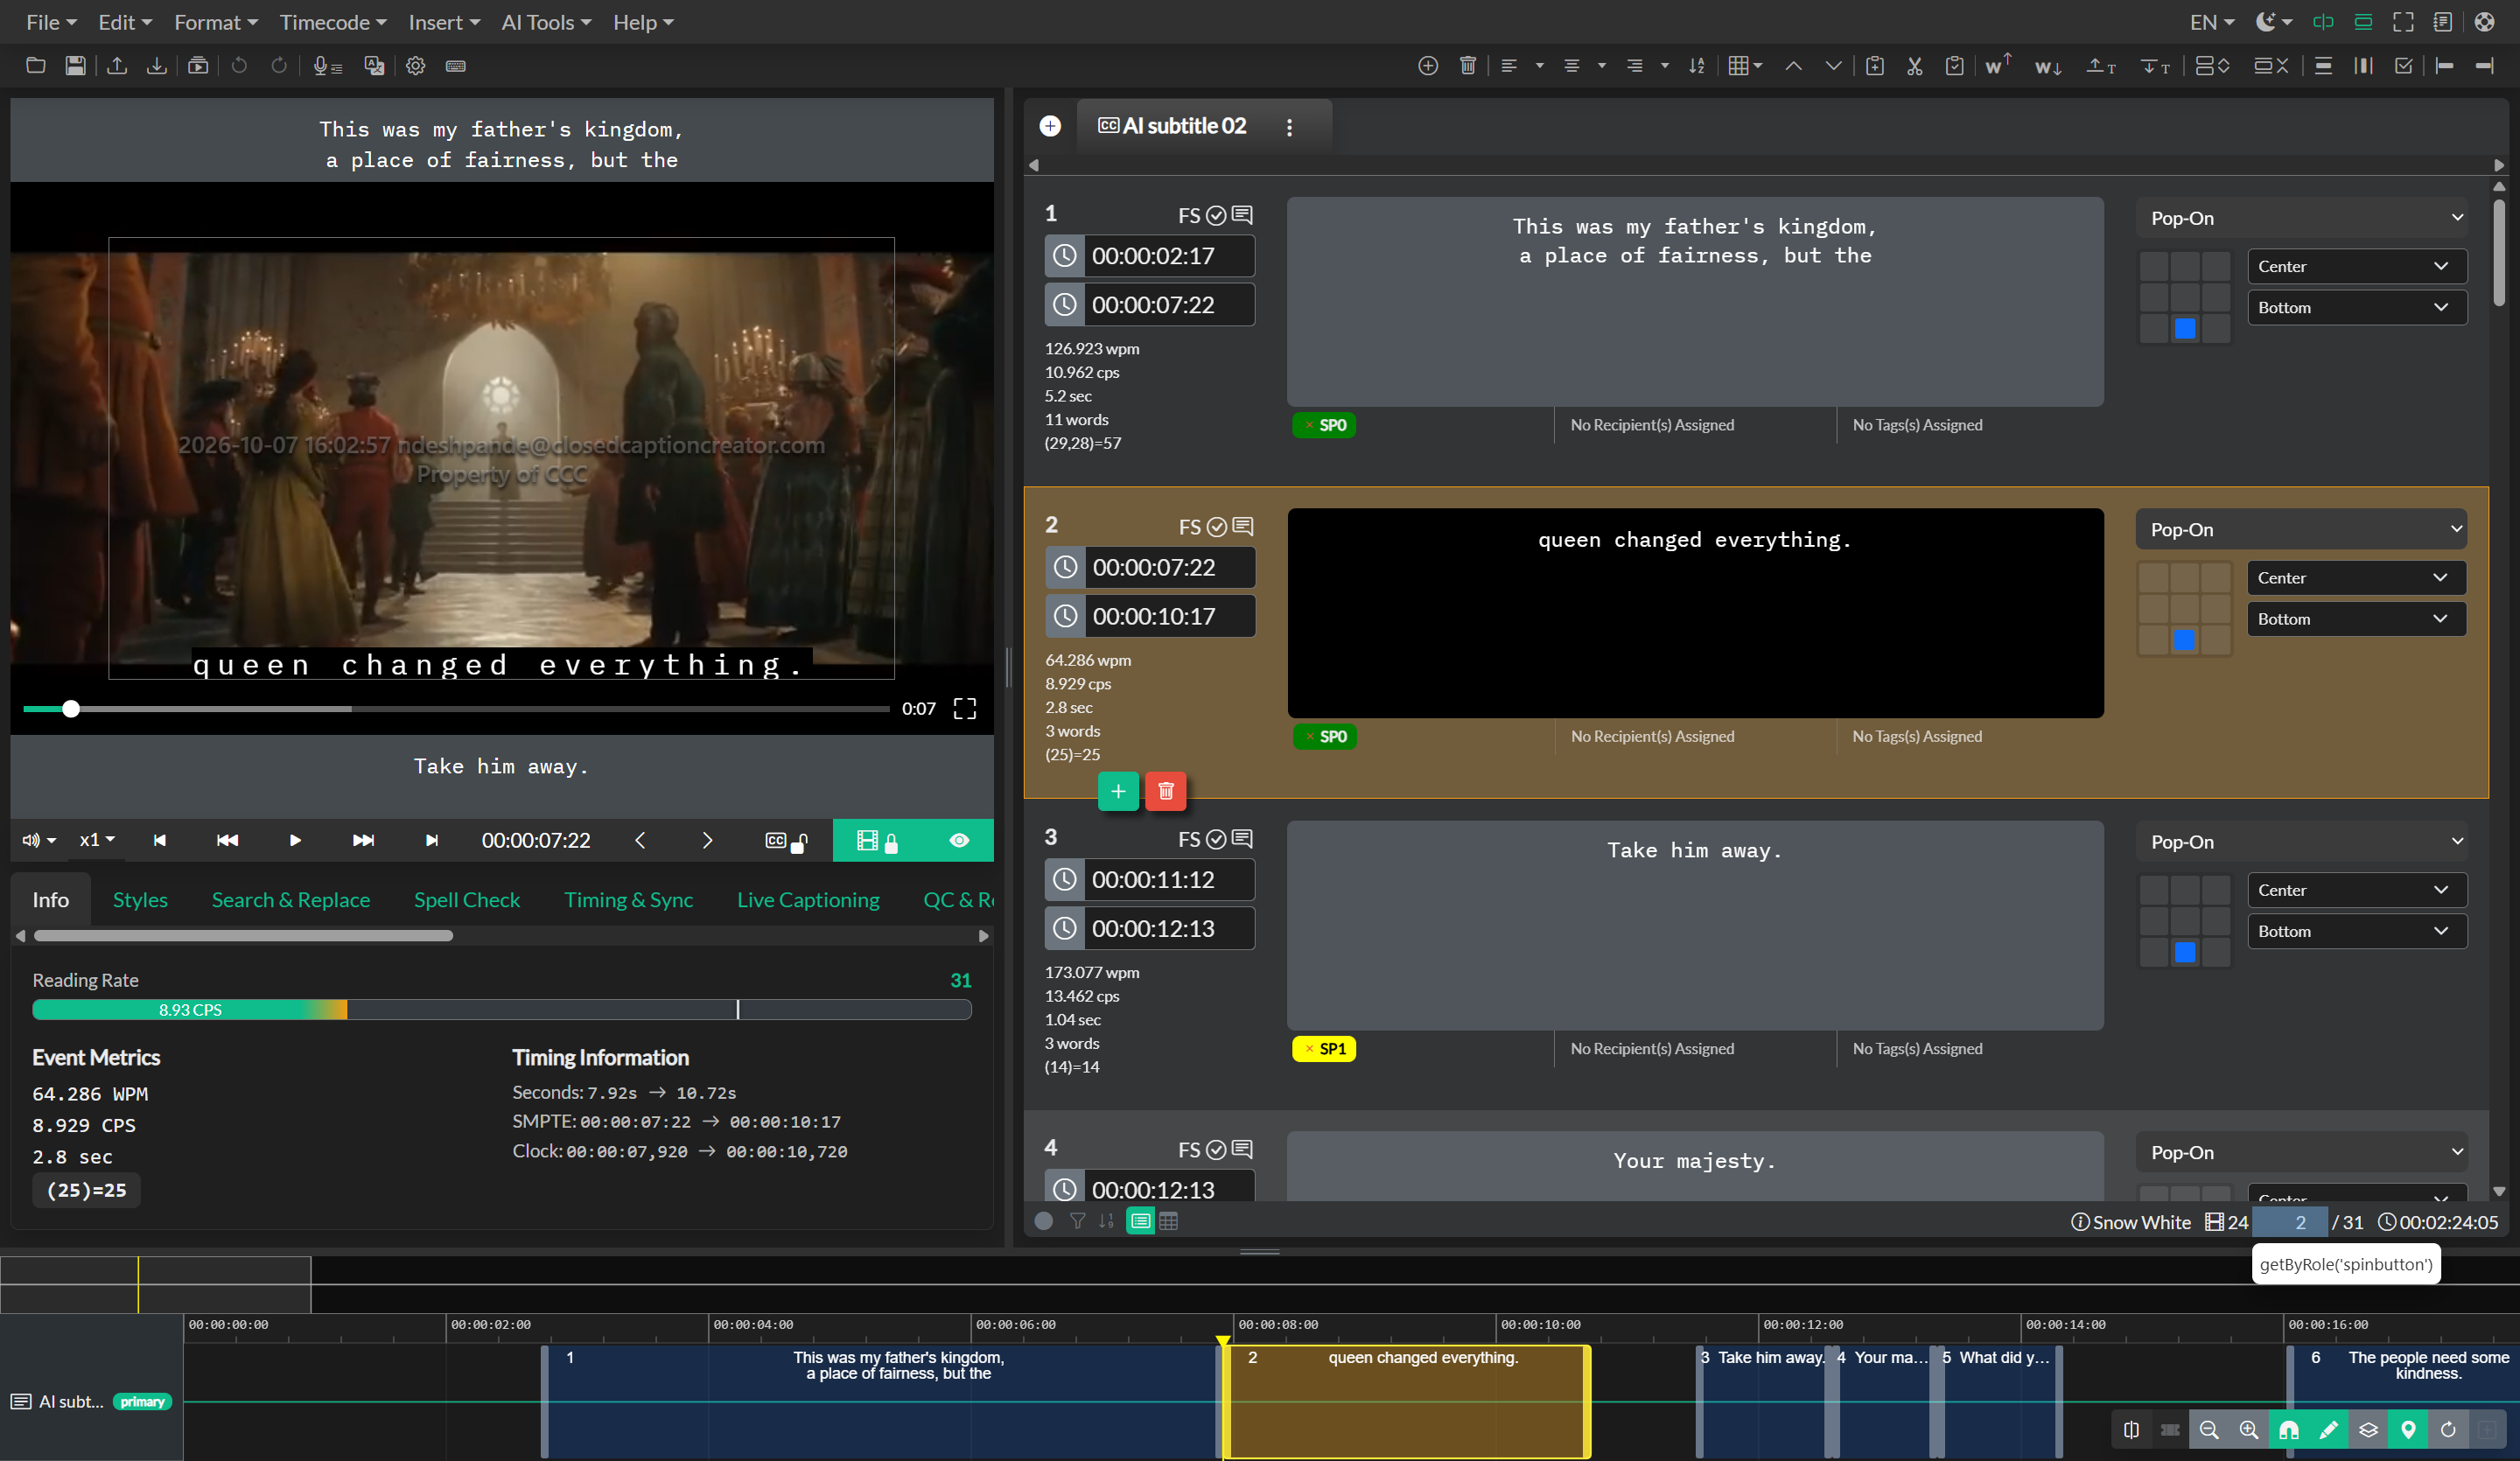2520x1461 pixels.
Task: Click the red delete button on event 2
Action: (x=1166, y=791)
